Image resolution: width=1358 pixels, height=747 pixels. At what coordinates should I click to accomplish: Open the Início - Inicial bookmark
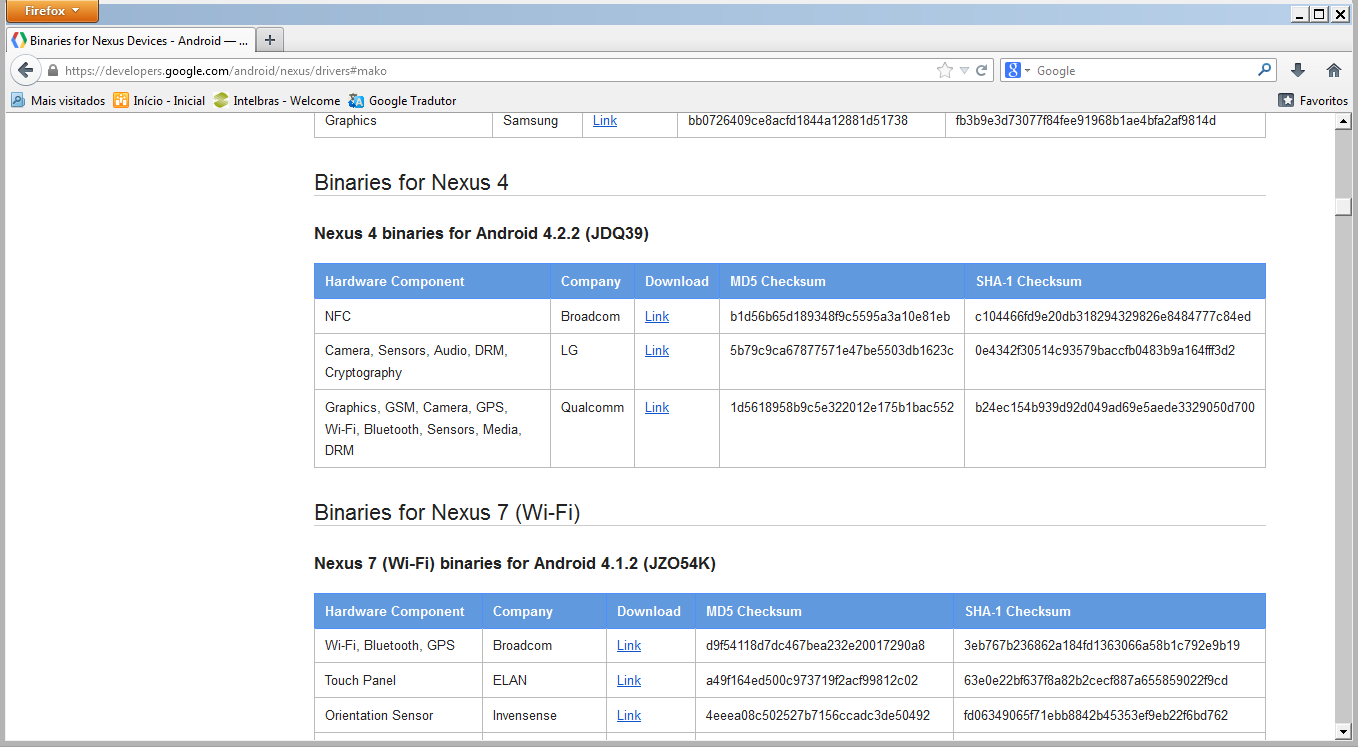[x=159, y=100]
